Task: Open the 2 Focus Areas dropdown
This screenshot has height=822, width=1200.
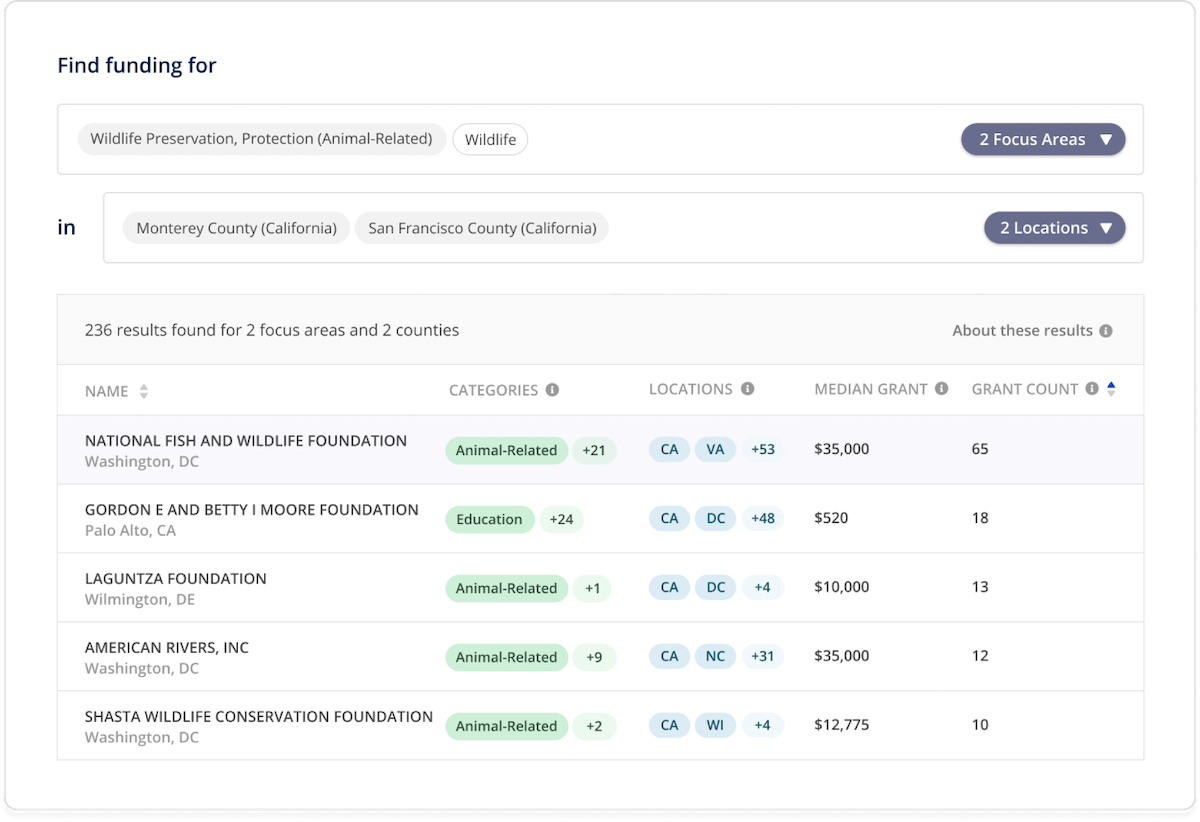Action: [1042, 139]
